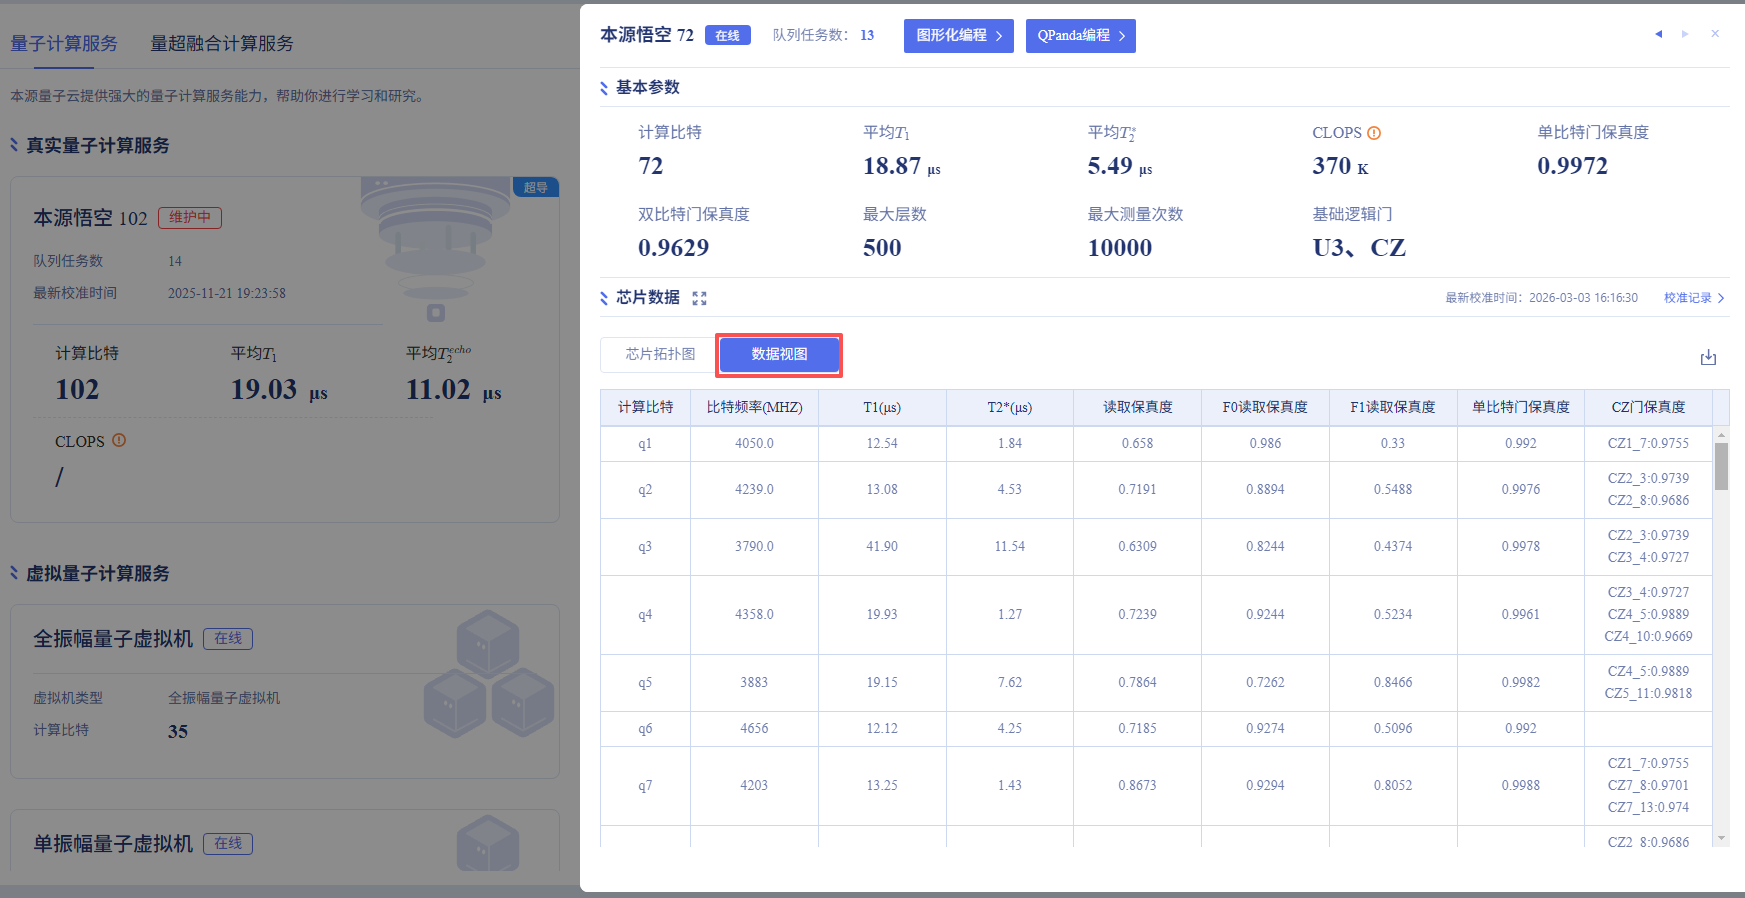
Task: Switch to 量超融合计算服务 tab
Action: (x=222, y=44)
